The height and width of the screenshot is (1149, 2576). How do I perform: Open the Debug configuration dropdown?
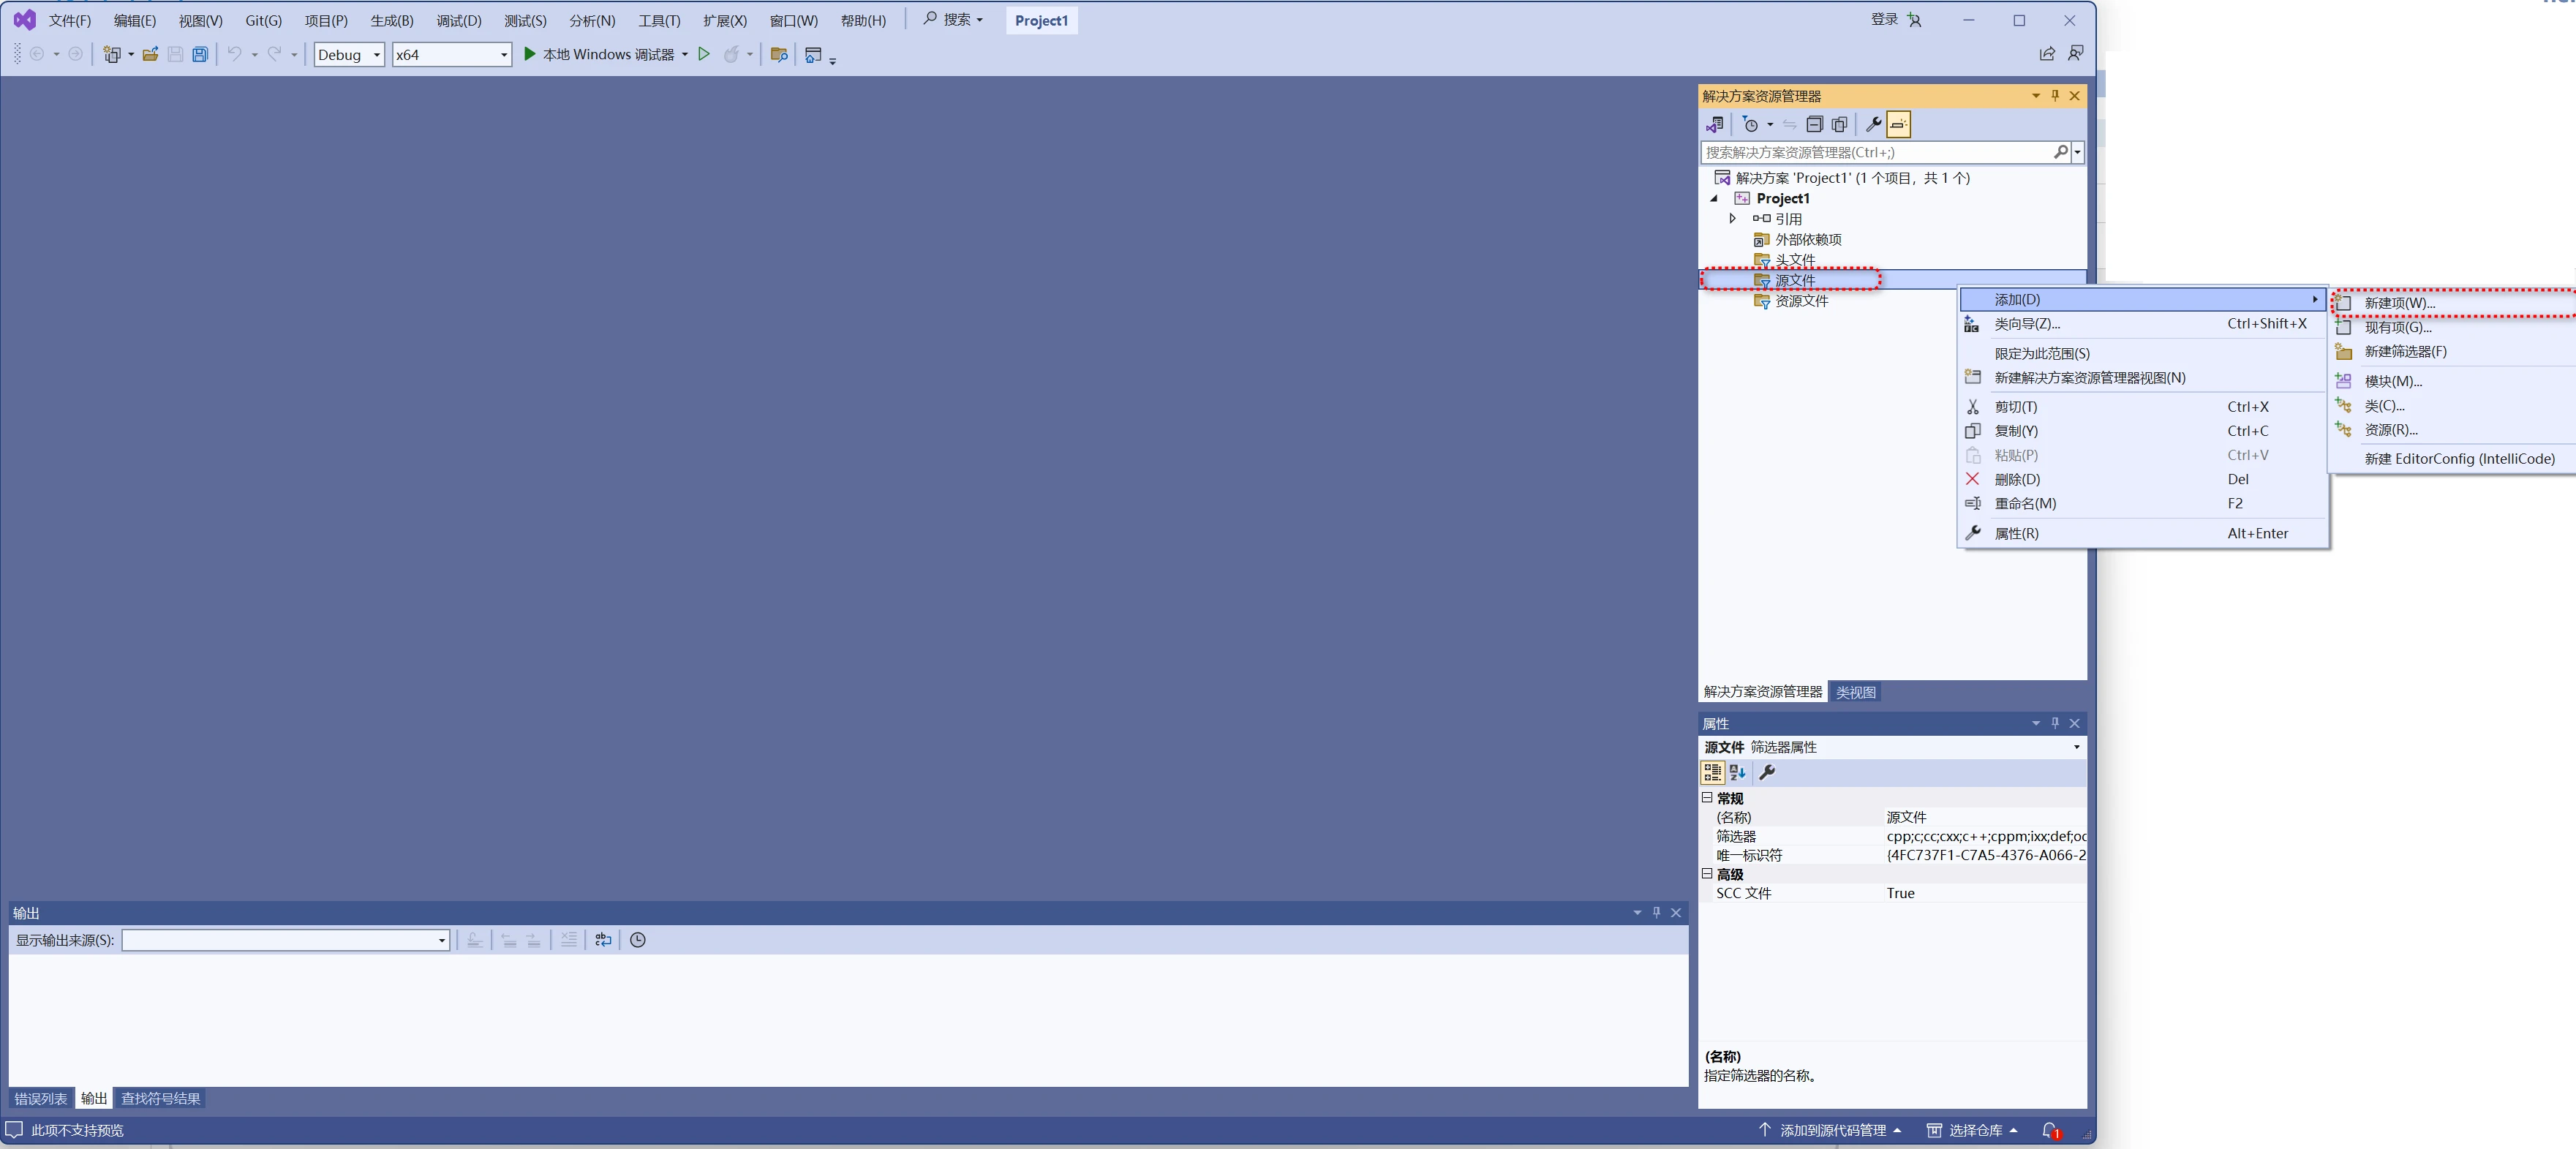pos(349,55)
